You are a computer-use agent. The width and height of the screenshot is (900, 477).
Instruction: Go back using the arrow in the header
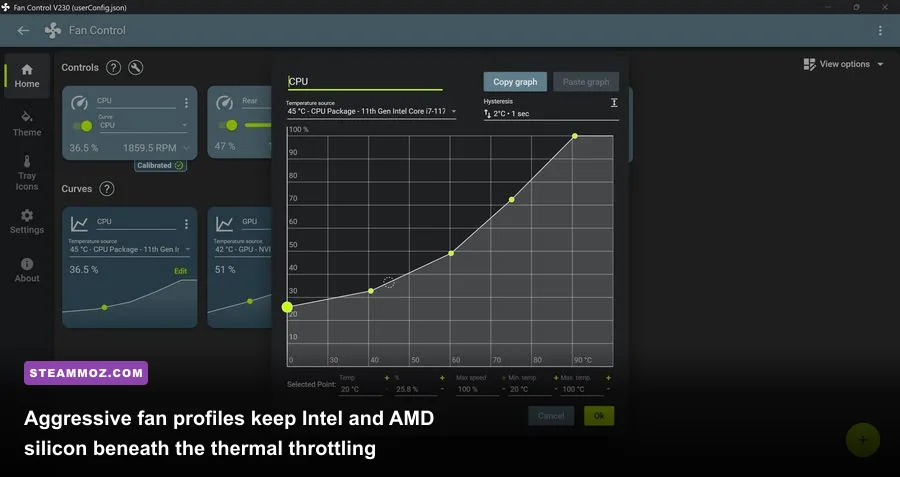point(23,30)
